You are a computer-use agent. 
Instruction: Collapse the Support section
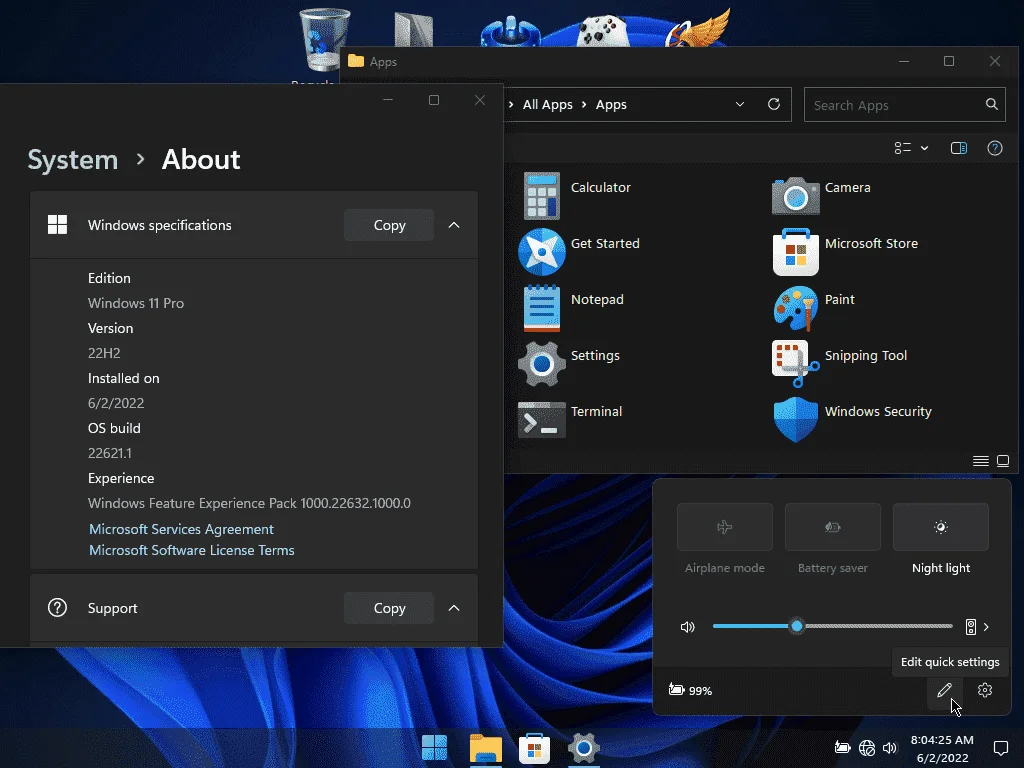pos(454,608)
